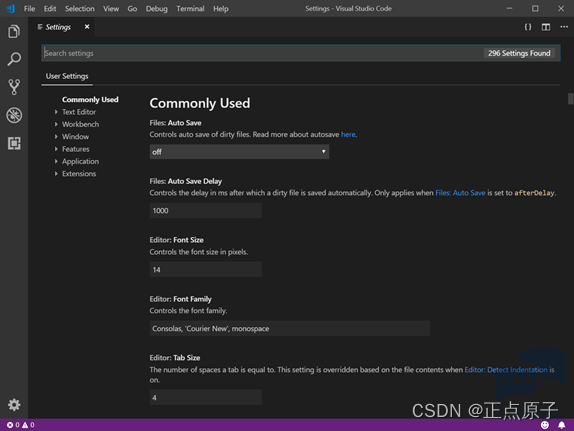The image size is (574, 431).
Task: Close the Settings tab
Action: 87,27
